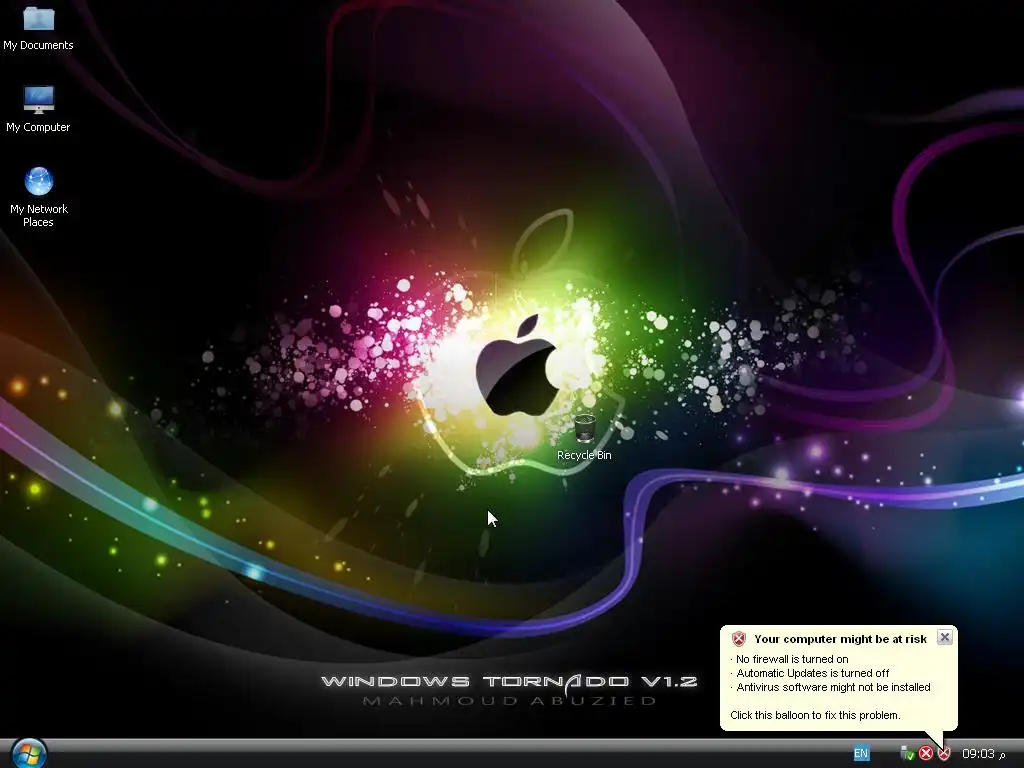Click the Safely Remove Hardware tray icon

tap(907, 754)
